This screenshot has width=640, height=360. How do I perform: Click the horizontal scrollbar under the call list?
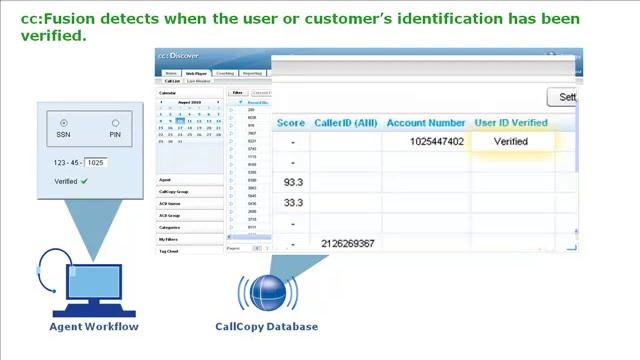tap(249, 237)
